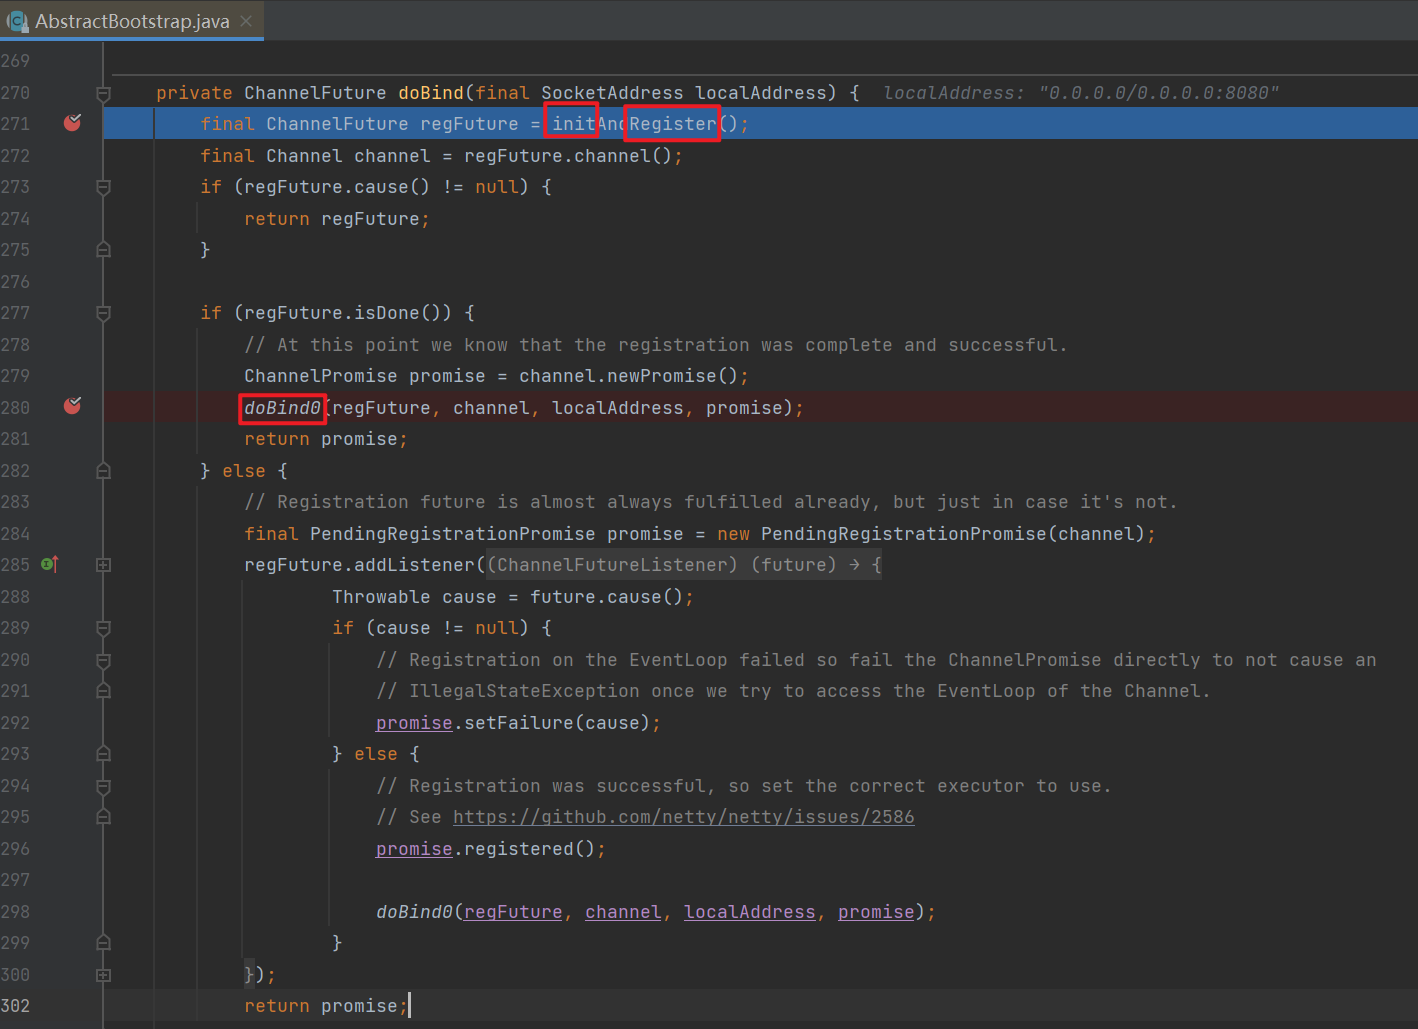
Task: Collapse the cause null check at line 289
Action: pyautogui.click(x=103, y=628)
